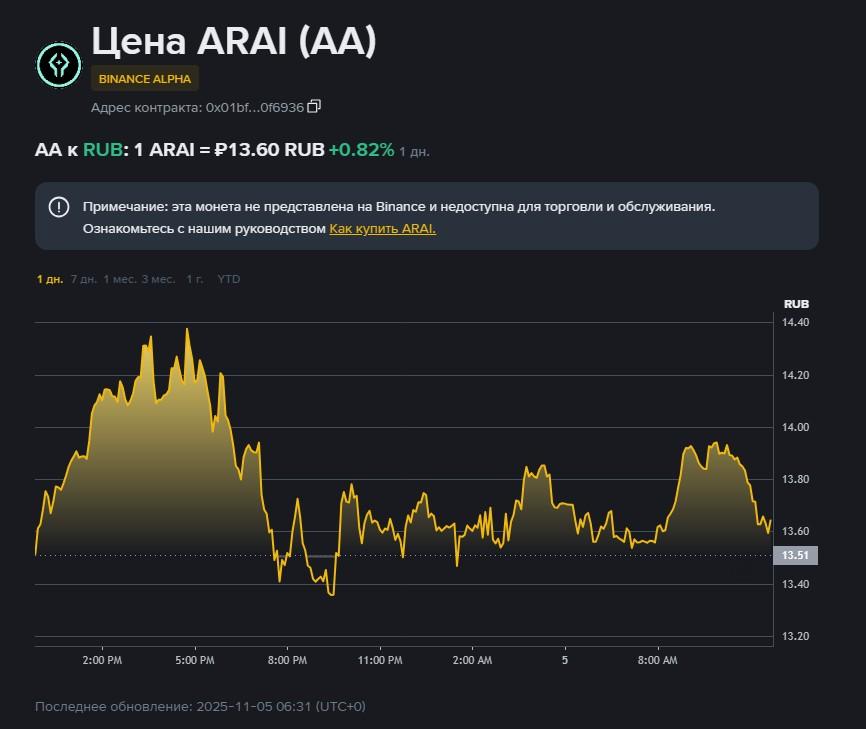Click the highest peak on the price chart

pos(187,328)
